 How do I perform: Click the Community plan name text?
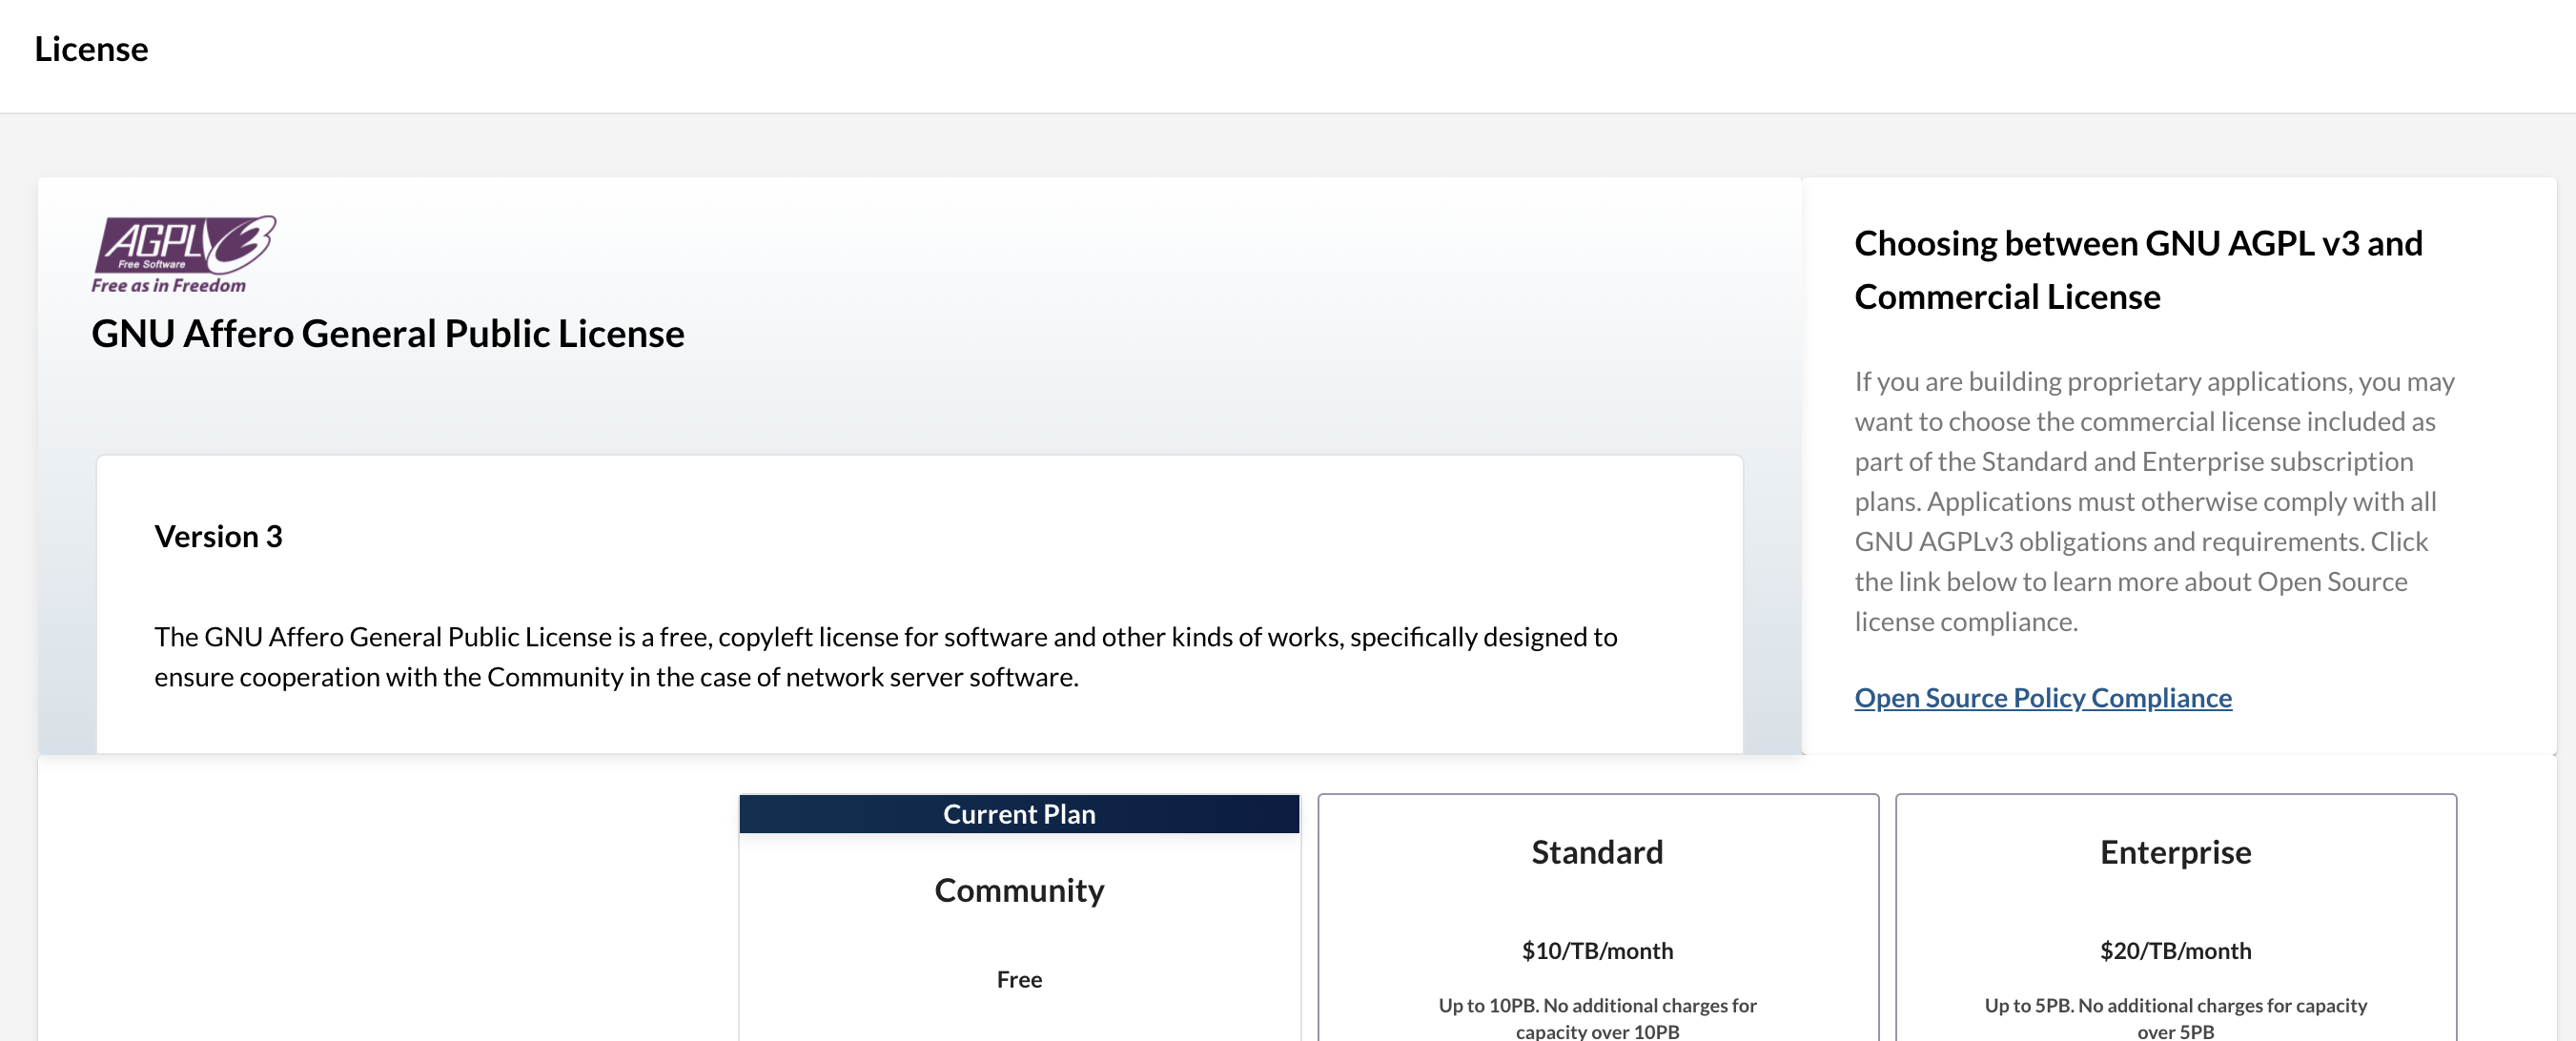(x=1019, y=890)
